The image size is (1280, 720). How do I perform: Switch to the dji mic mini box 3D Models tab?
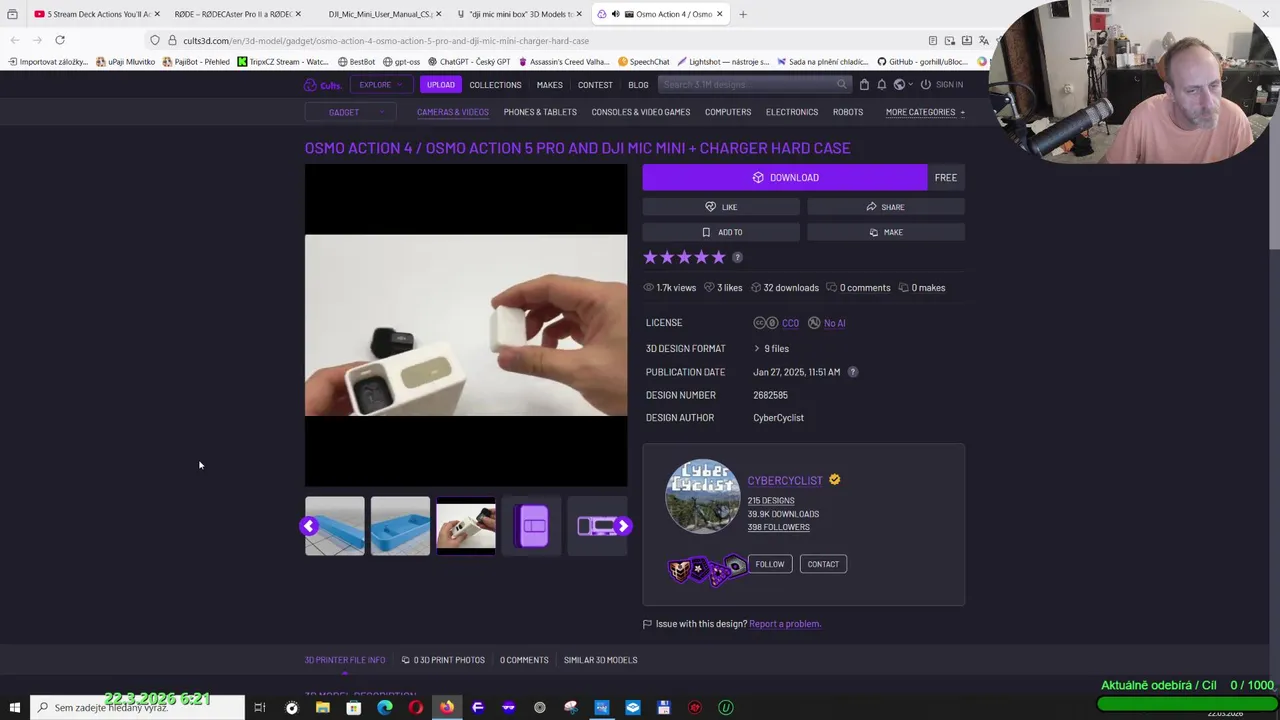[520, 14]
